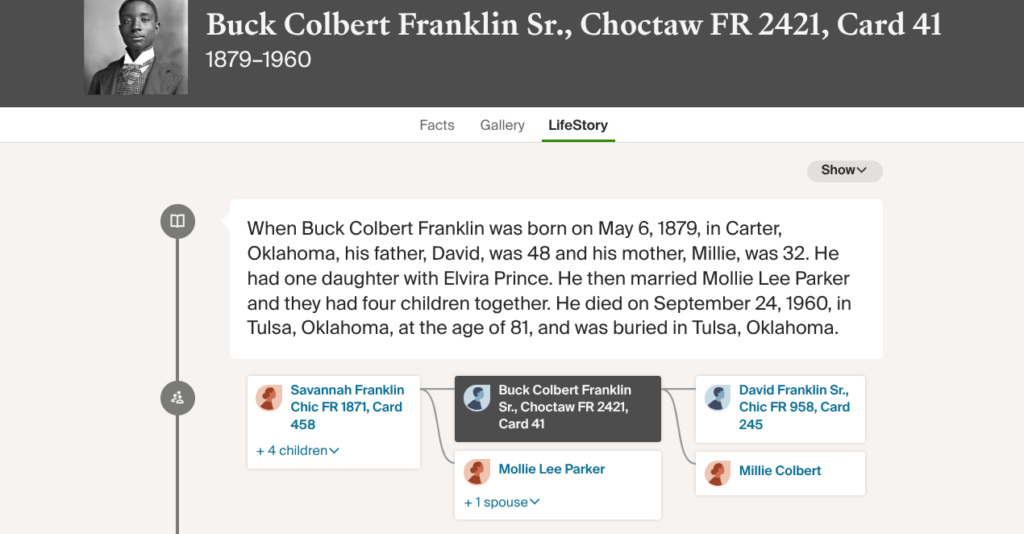1024x534 pixels.
Task: Select the LifeStory tab
Action: 578,125
